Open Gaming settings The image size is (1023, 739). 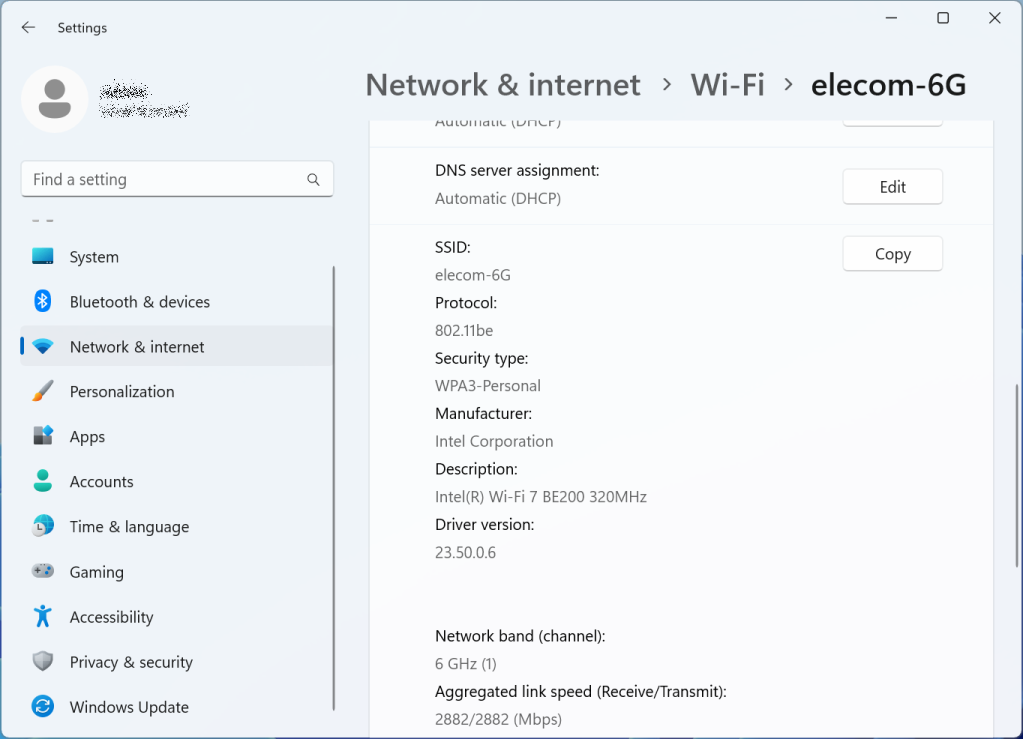94,571
